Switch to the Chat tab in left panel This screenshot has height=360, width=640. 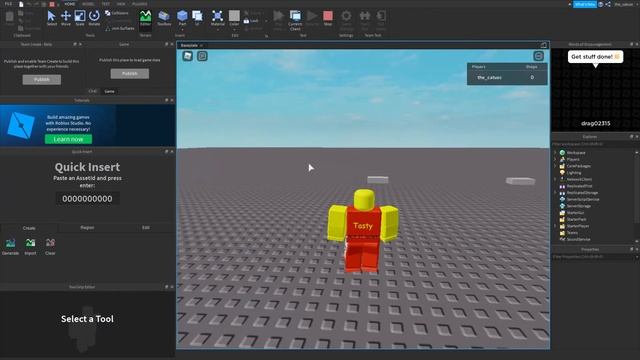[93, 91]
